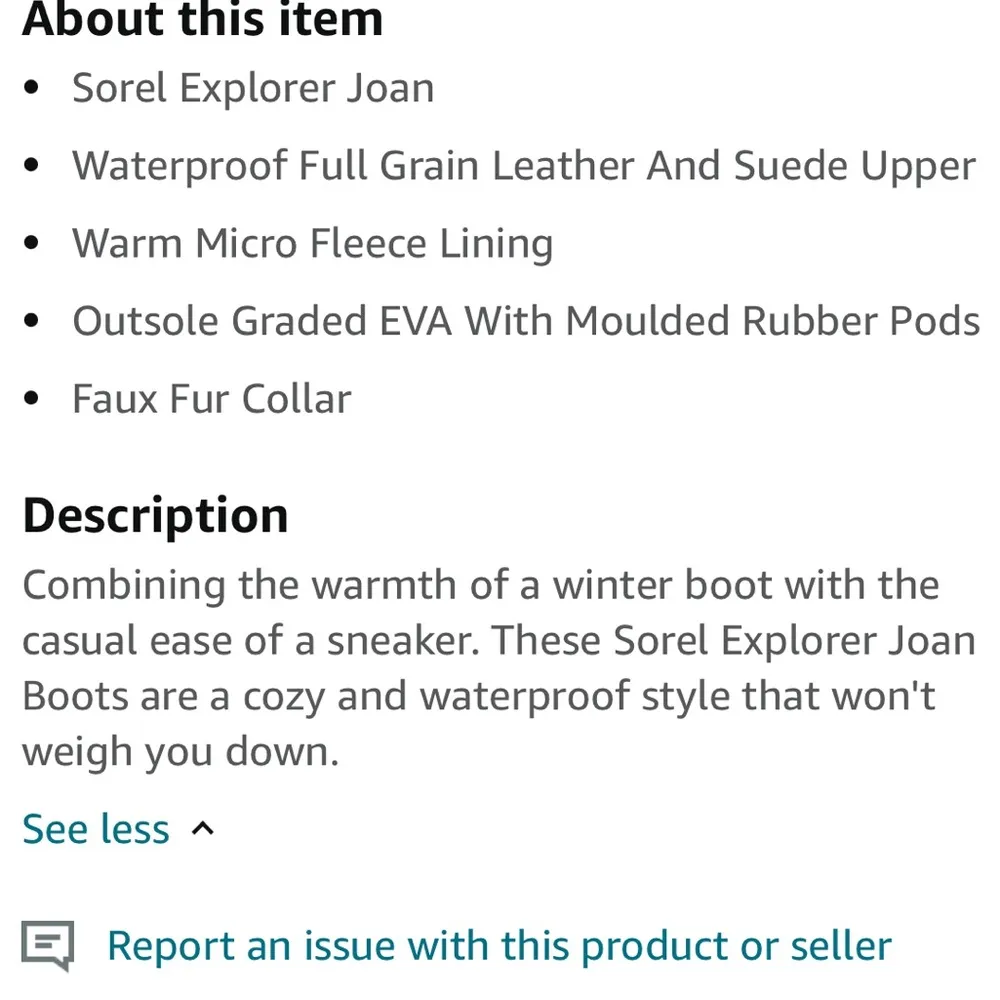Collapse description using the up chevron

coord(203,829)
